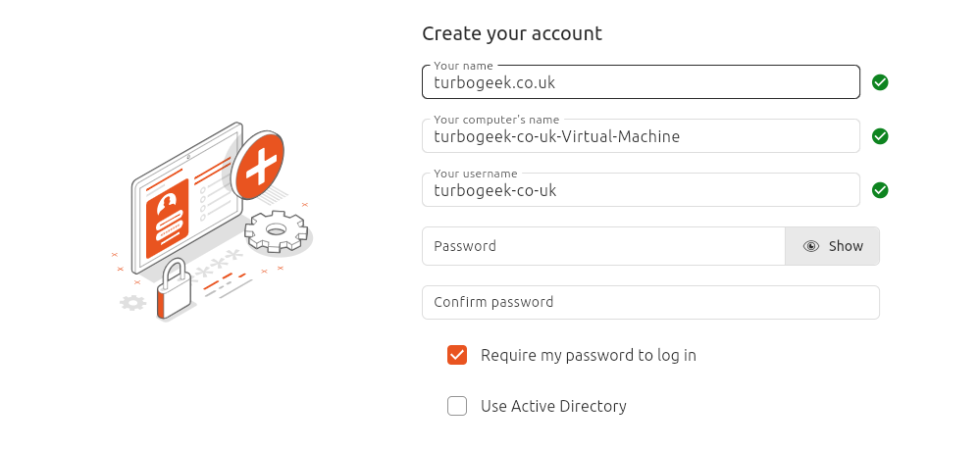Click the orange plus circle illustration
This screenshot has height=450, width=980.
(x=258, y=166)
